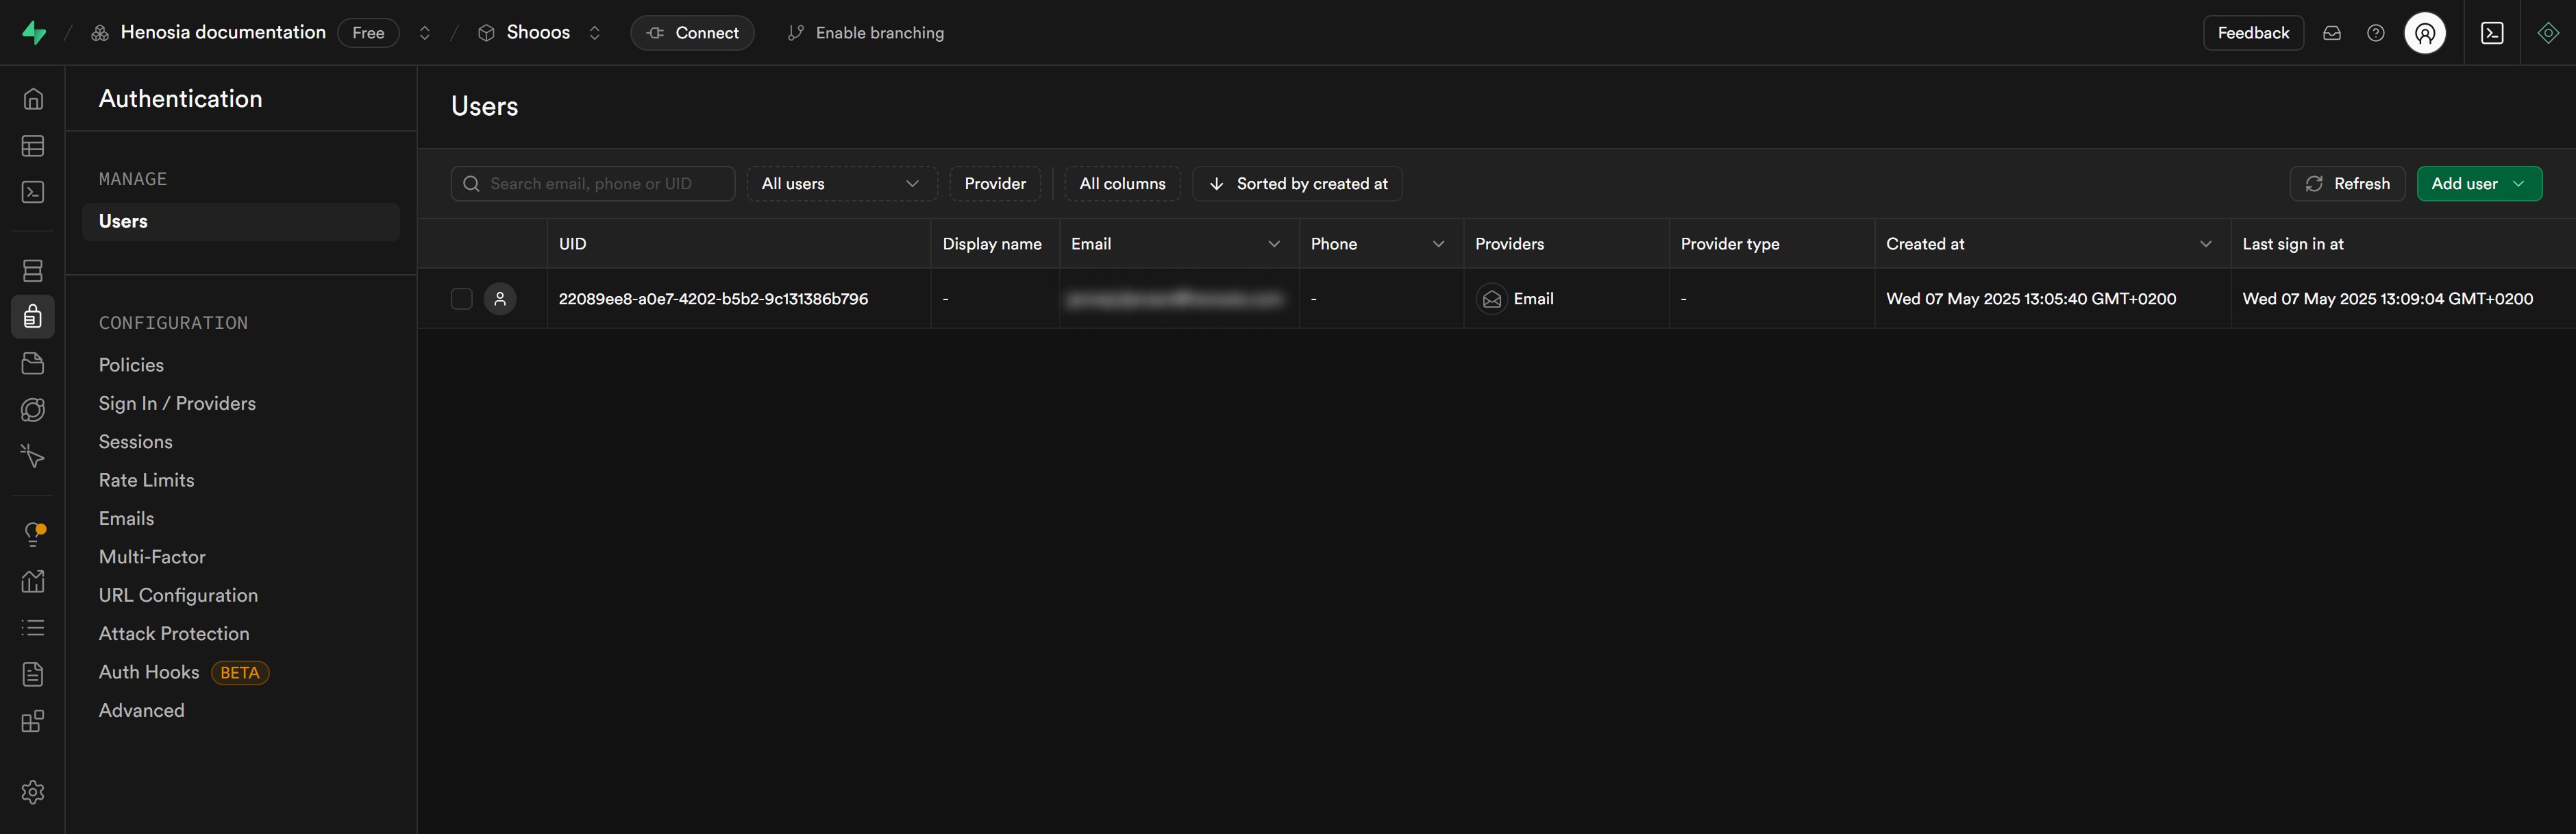
Task: Open organization switcher chevrons beside Free badge
Action: [425, 33]
